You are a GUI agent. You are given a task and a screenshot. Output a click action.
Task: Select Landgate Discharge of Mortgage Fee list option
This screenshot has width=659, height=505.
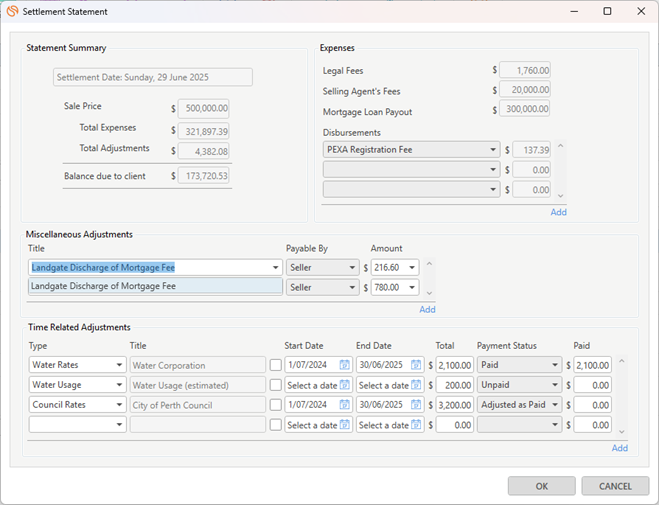[156, 286]
